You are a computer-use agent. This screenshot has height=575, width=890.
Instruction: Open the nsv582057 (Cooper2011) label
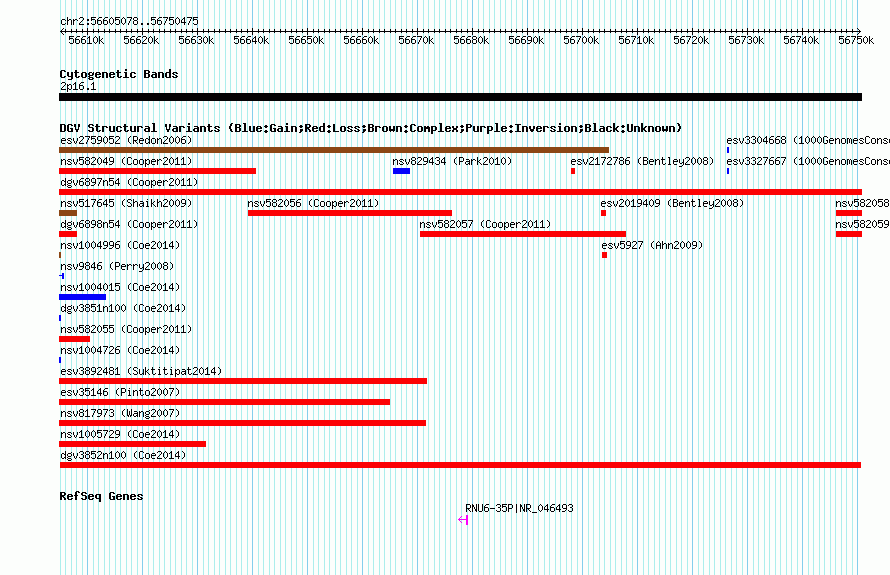485,224
